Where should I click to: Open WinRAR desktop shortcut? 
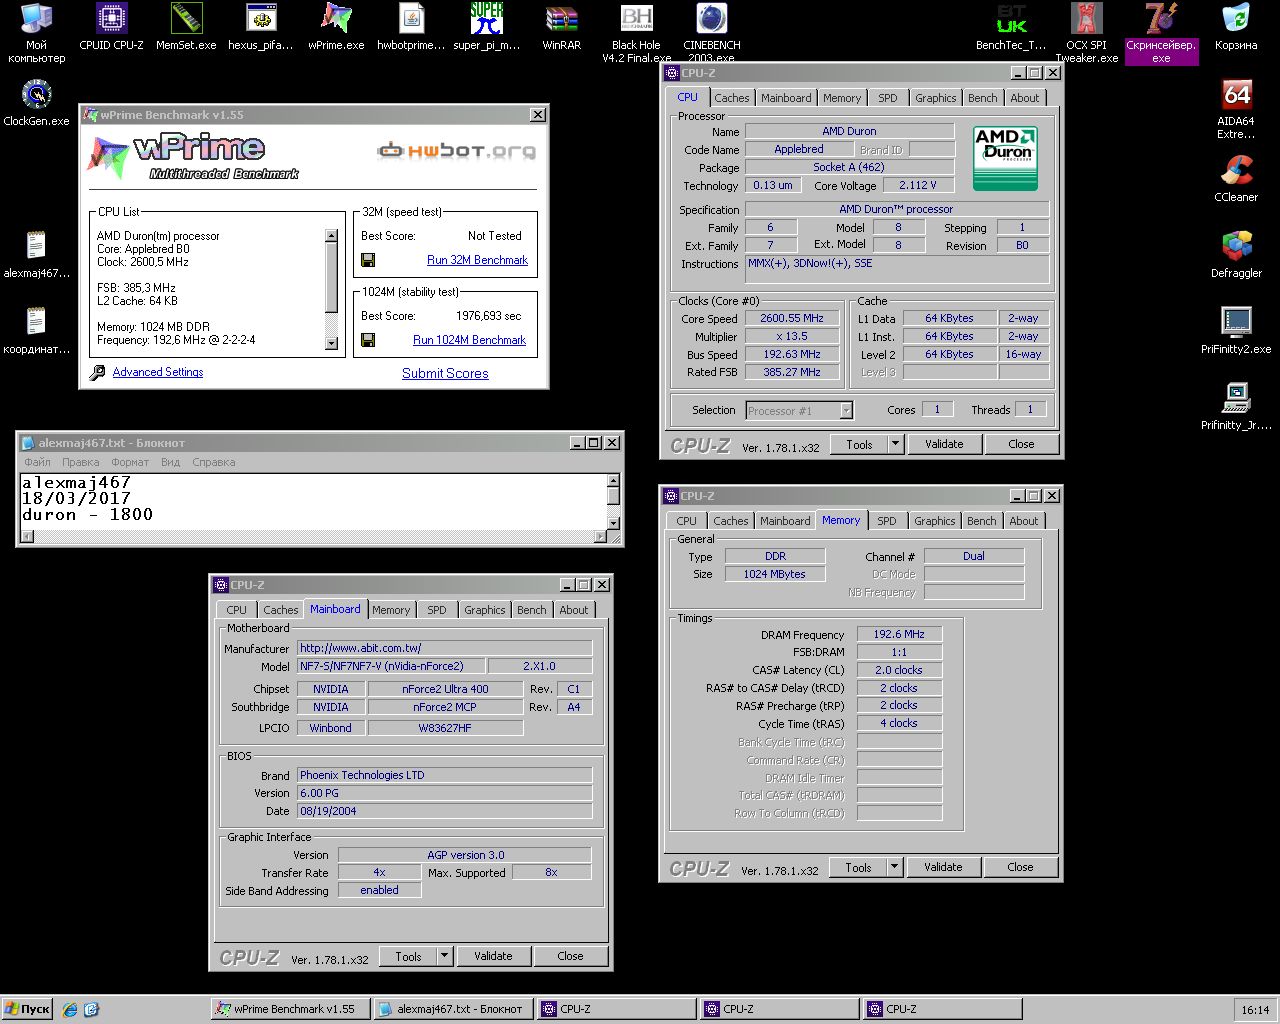point(561,27)
